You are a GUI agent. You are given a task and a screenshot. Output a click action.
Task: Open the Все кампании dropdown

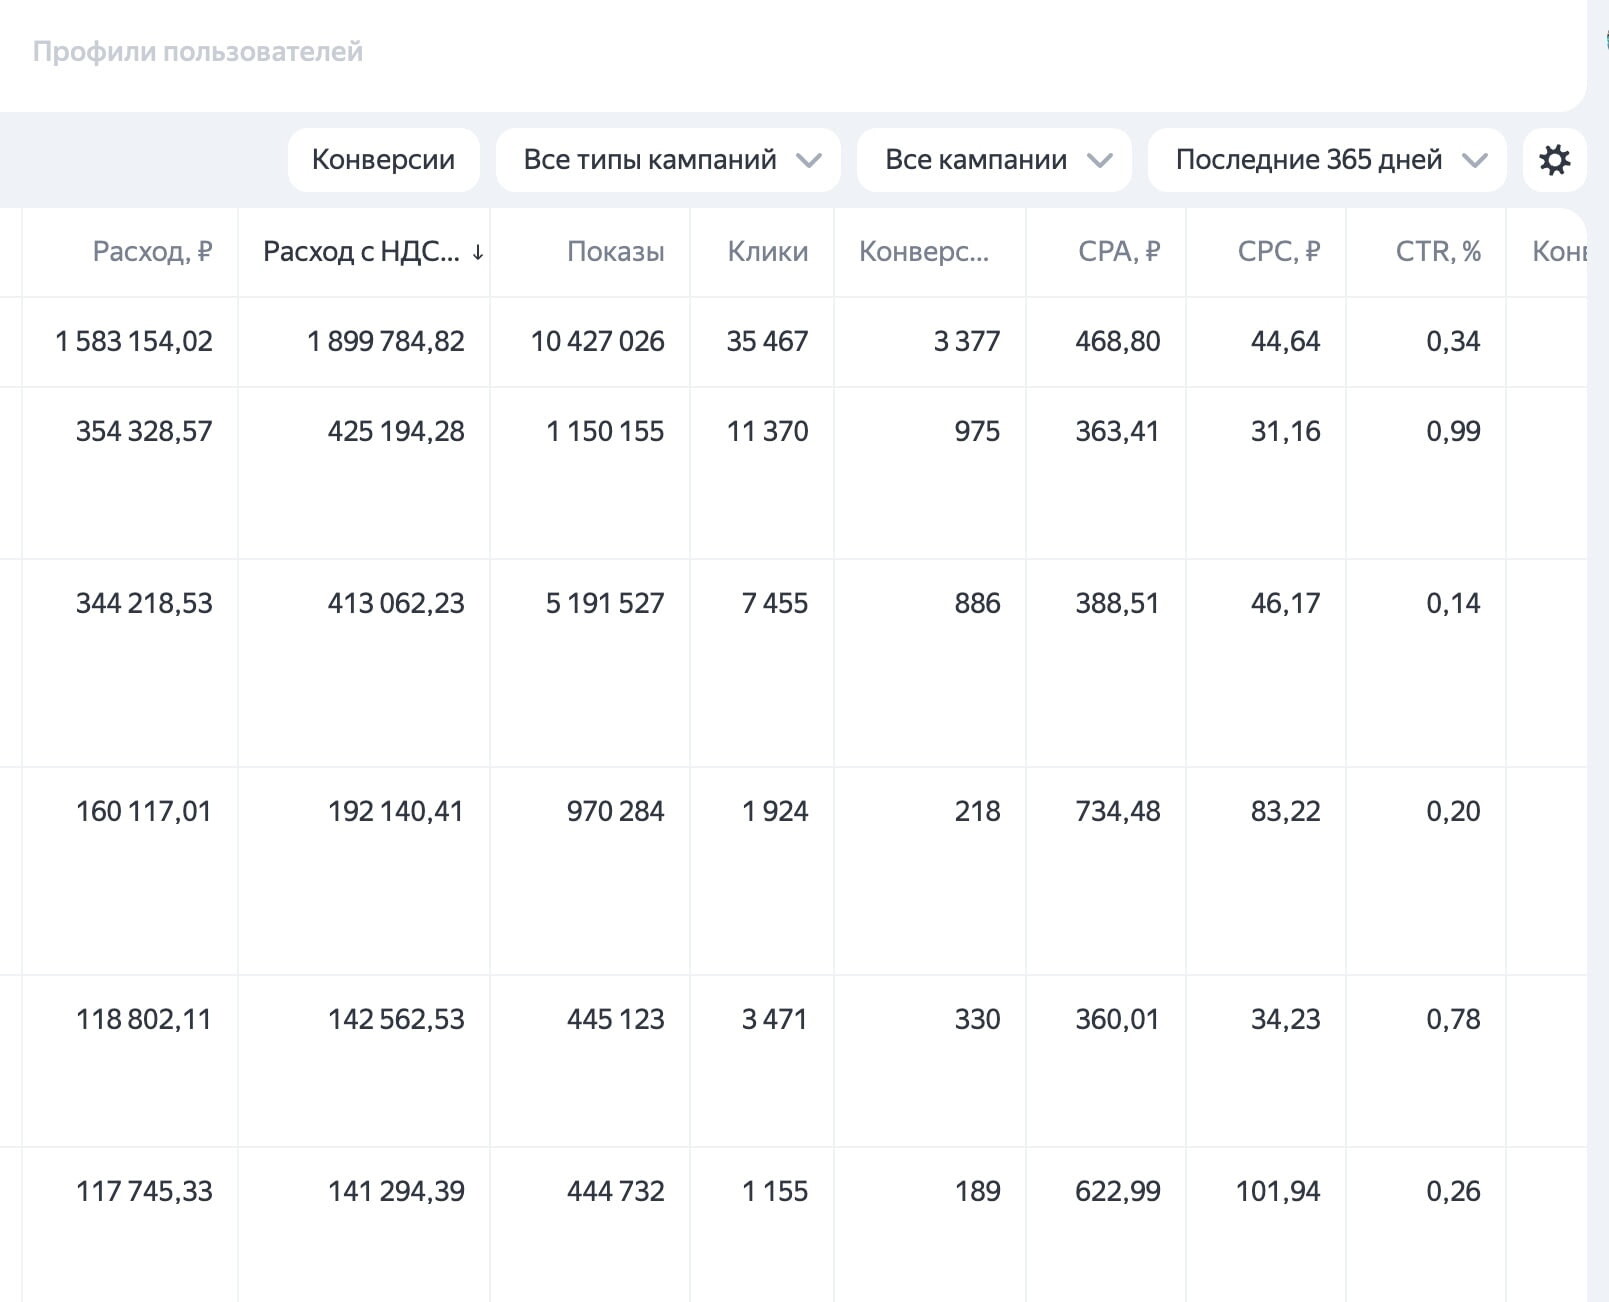pyautogui.click(x=994, y=160)
